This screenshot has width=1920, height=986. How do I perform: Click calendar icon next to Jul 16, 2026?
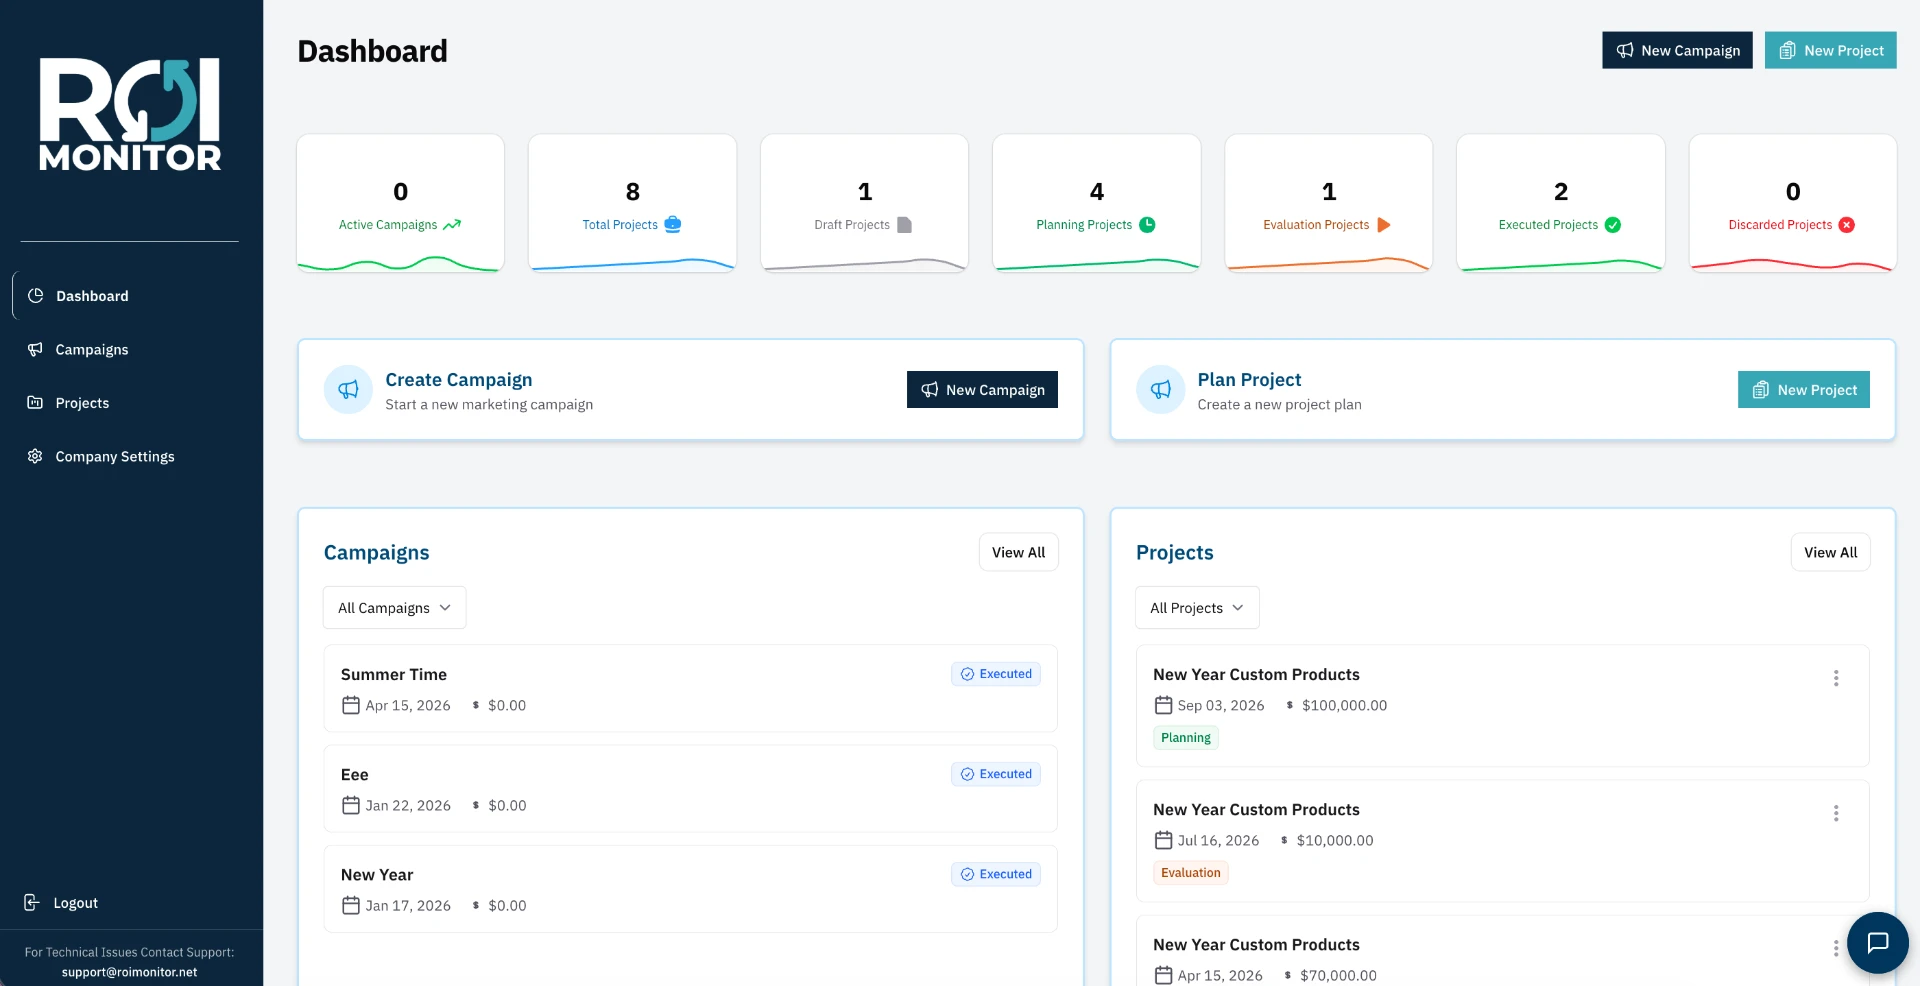pyautogui.click(x=1163, y=840)
